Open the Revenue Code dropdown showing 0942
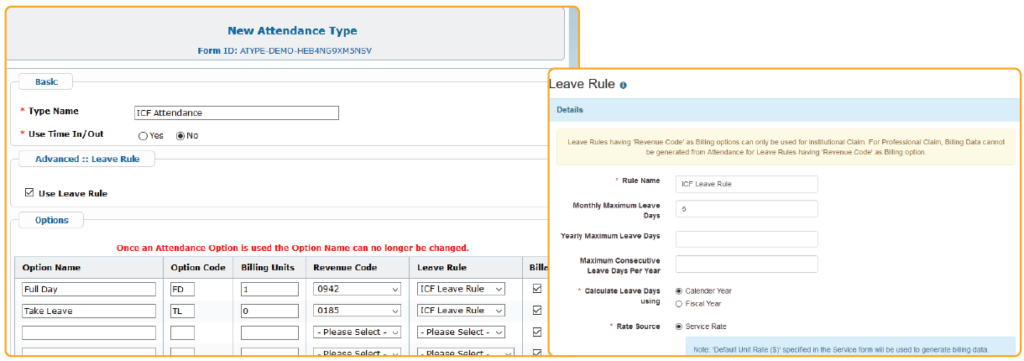The height and width of the screenshot is (361, 1024). coord(357,289)
